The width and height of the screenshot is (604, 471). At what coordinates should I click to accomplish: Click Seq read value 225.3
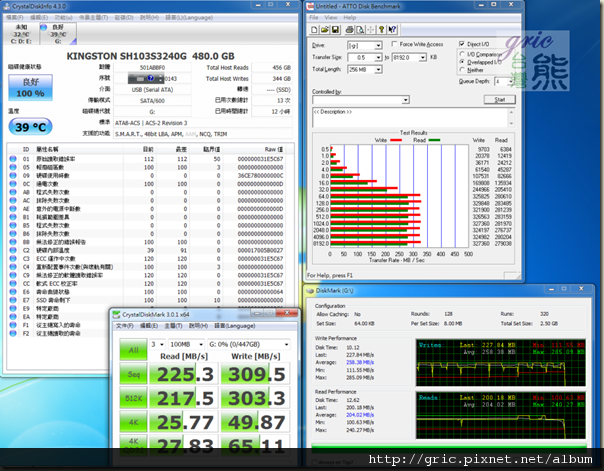[185, 374]
